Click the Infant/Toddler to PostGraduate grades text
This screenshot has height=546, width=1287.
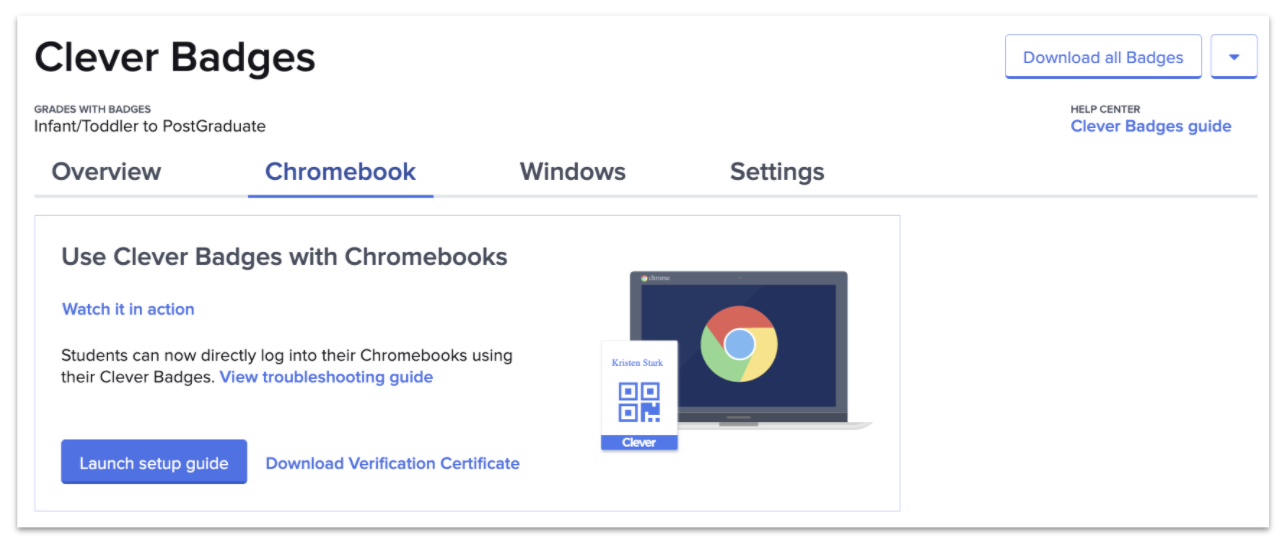pos(150,126)
